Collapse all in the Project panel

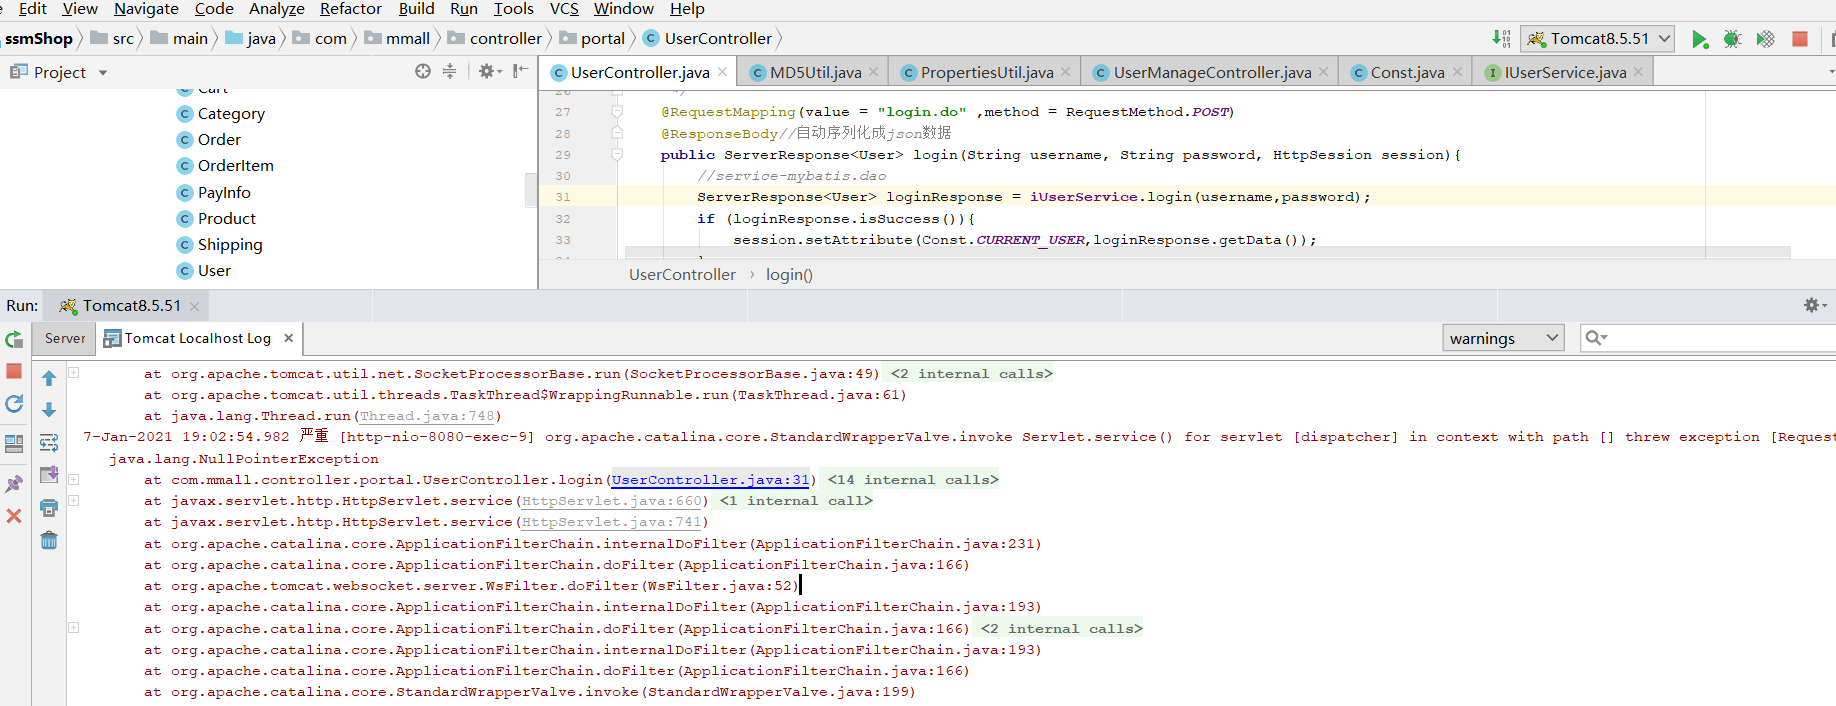pos(449,71)
